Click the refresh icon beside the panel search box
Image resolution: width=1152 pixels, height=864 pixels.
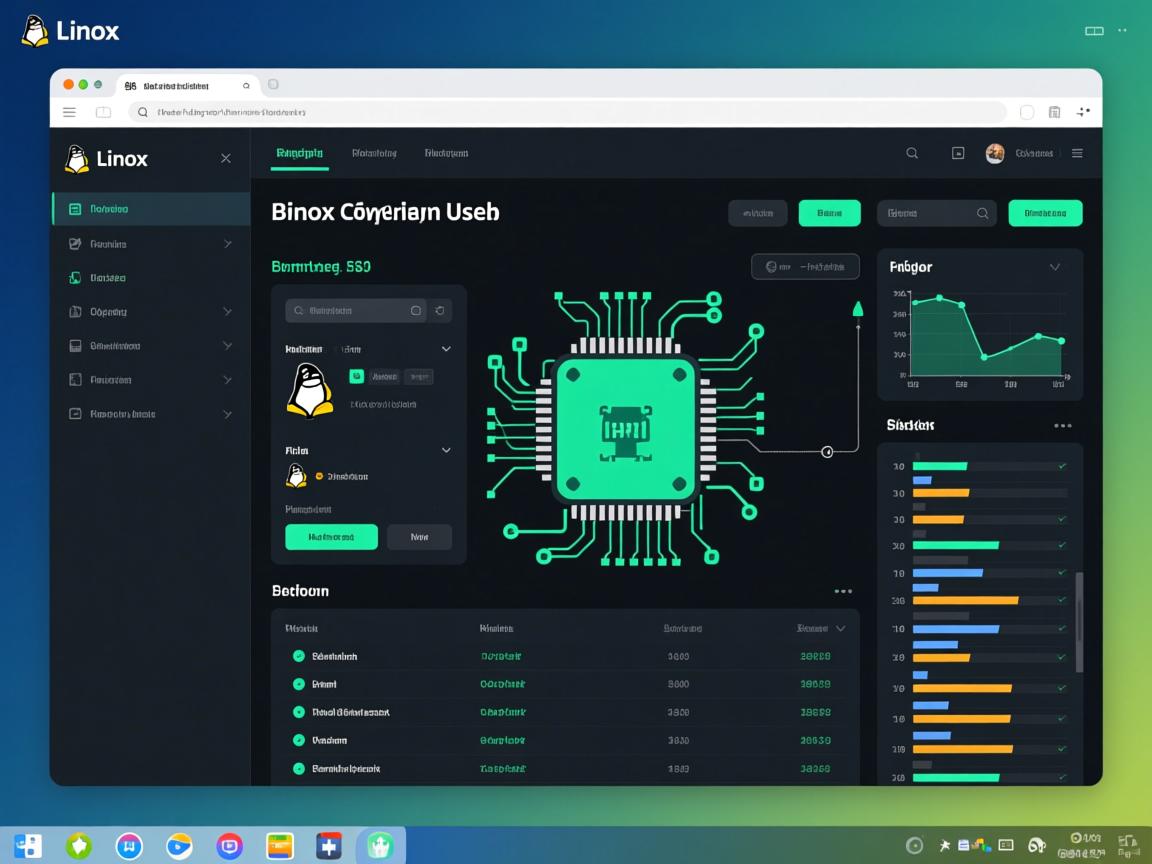point(439,310)
